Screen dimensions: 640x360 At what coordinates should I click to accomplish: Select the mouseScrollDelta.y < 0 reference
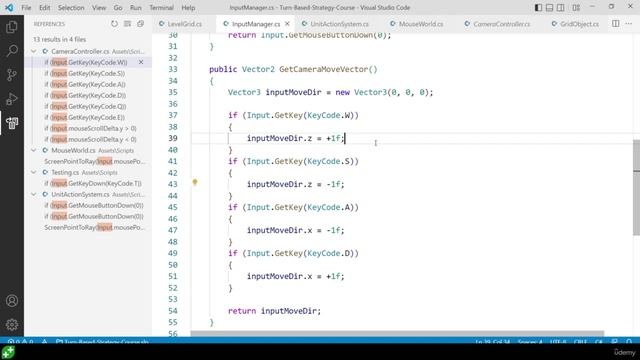pos(90,140)
